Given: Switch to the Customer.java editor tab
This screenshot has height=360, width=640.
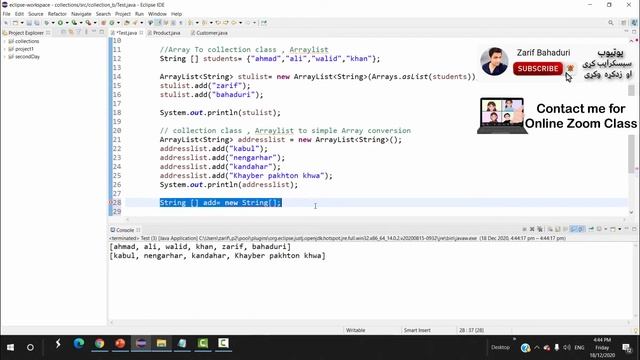Looking at the screenshot, I should pyautogui.click(x=209, y=33).
